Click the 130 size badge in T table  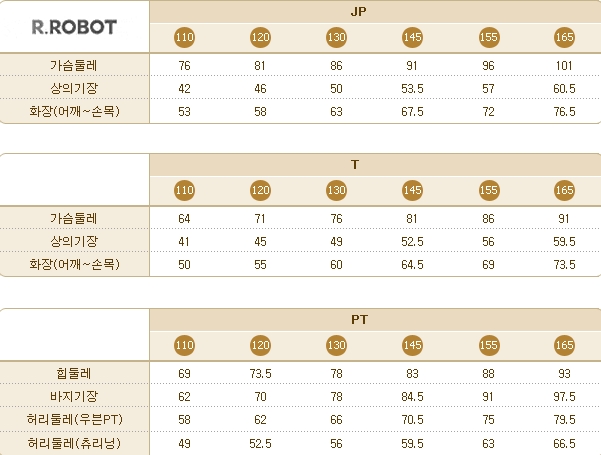coord(336,190)
